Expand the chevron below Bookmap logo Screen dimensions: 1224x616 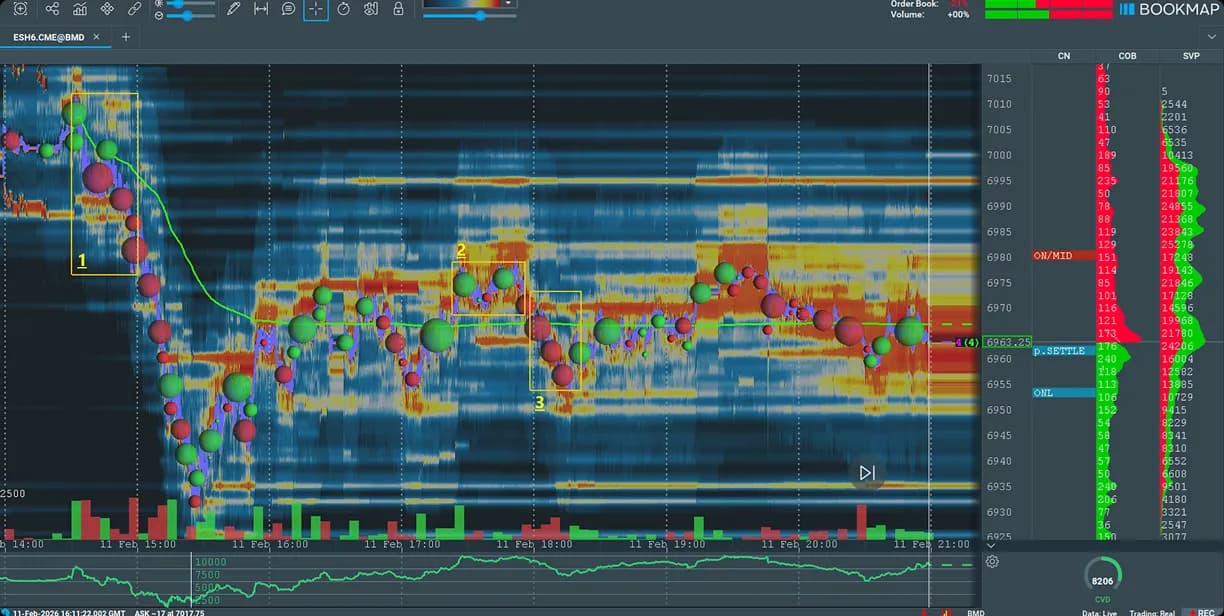[1211, 37]
